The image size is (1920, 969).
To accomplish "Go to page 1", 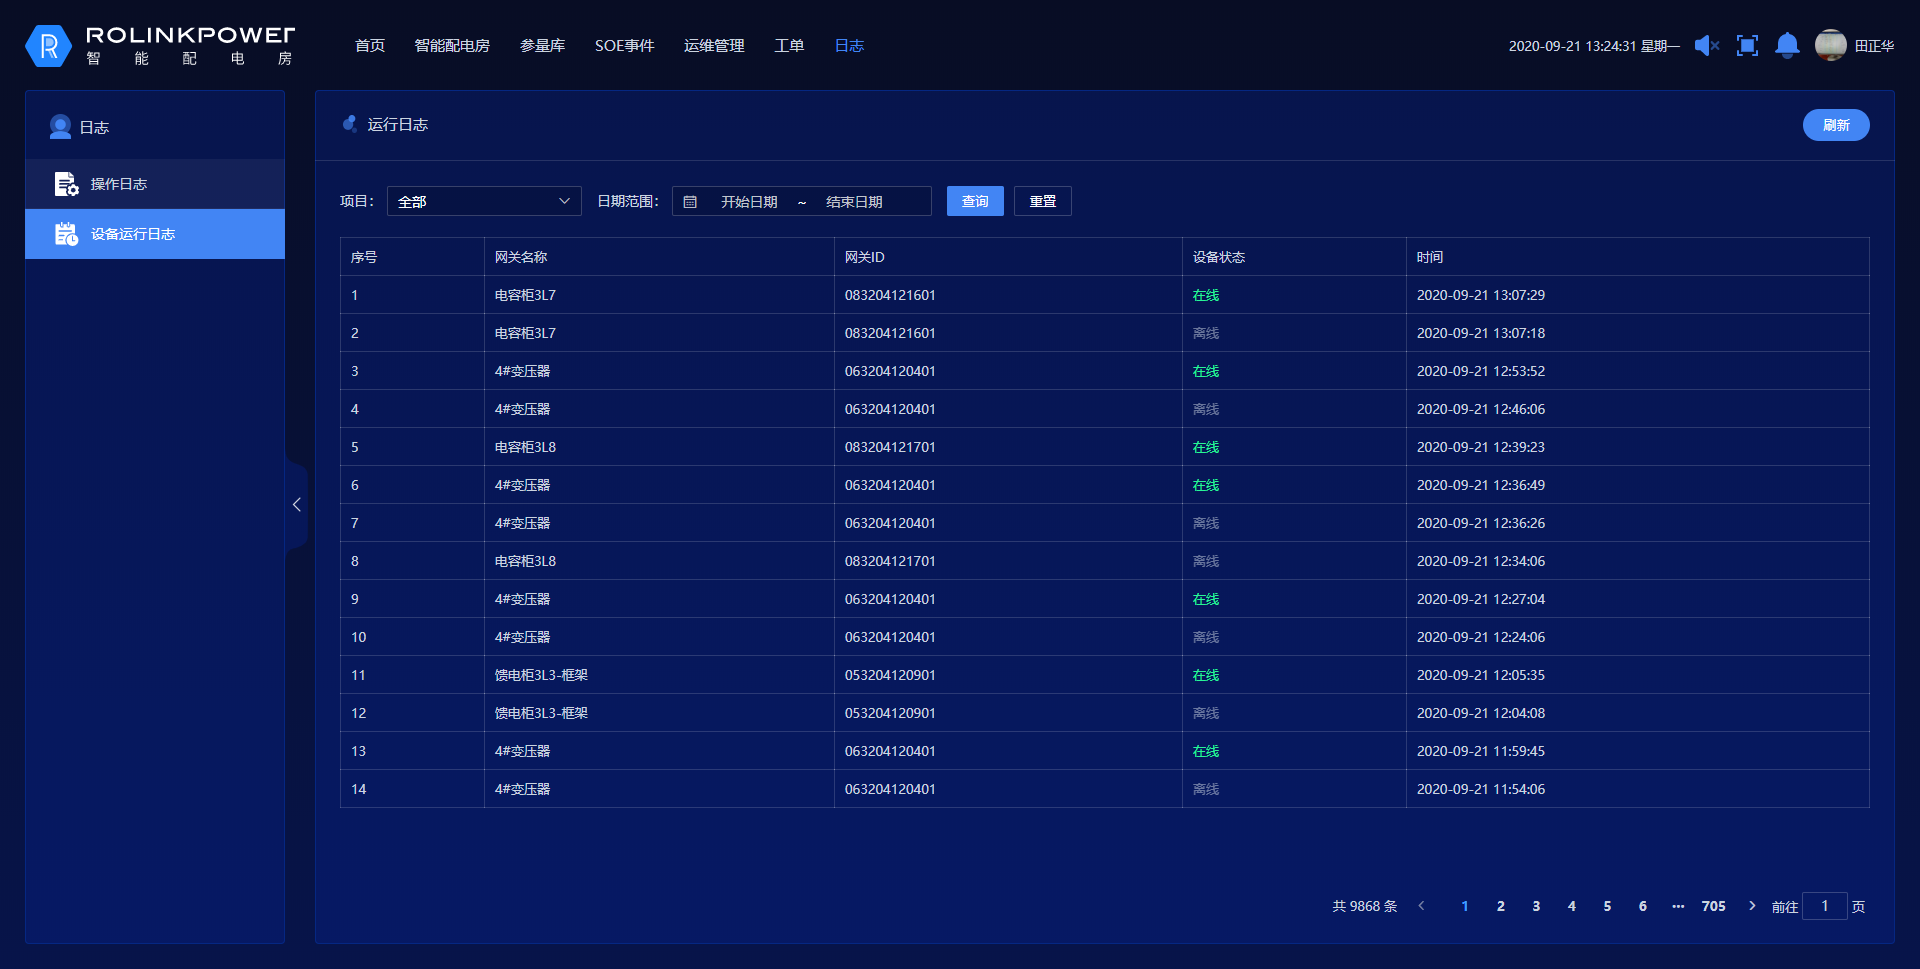I will (1465, 906).
